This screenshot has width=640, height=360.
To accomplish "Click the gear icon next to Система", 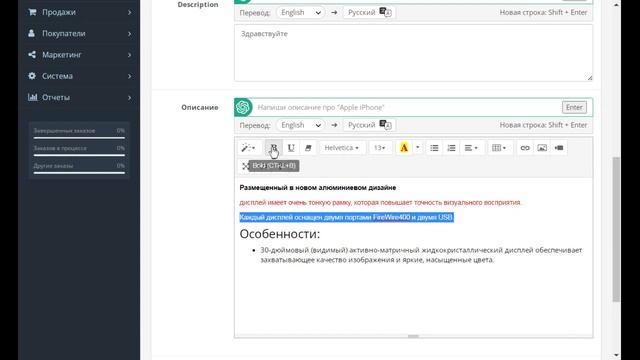I will [x=32, y=76].
